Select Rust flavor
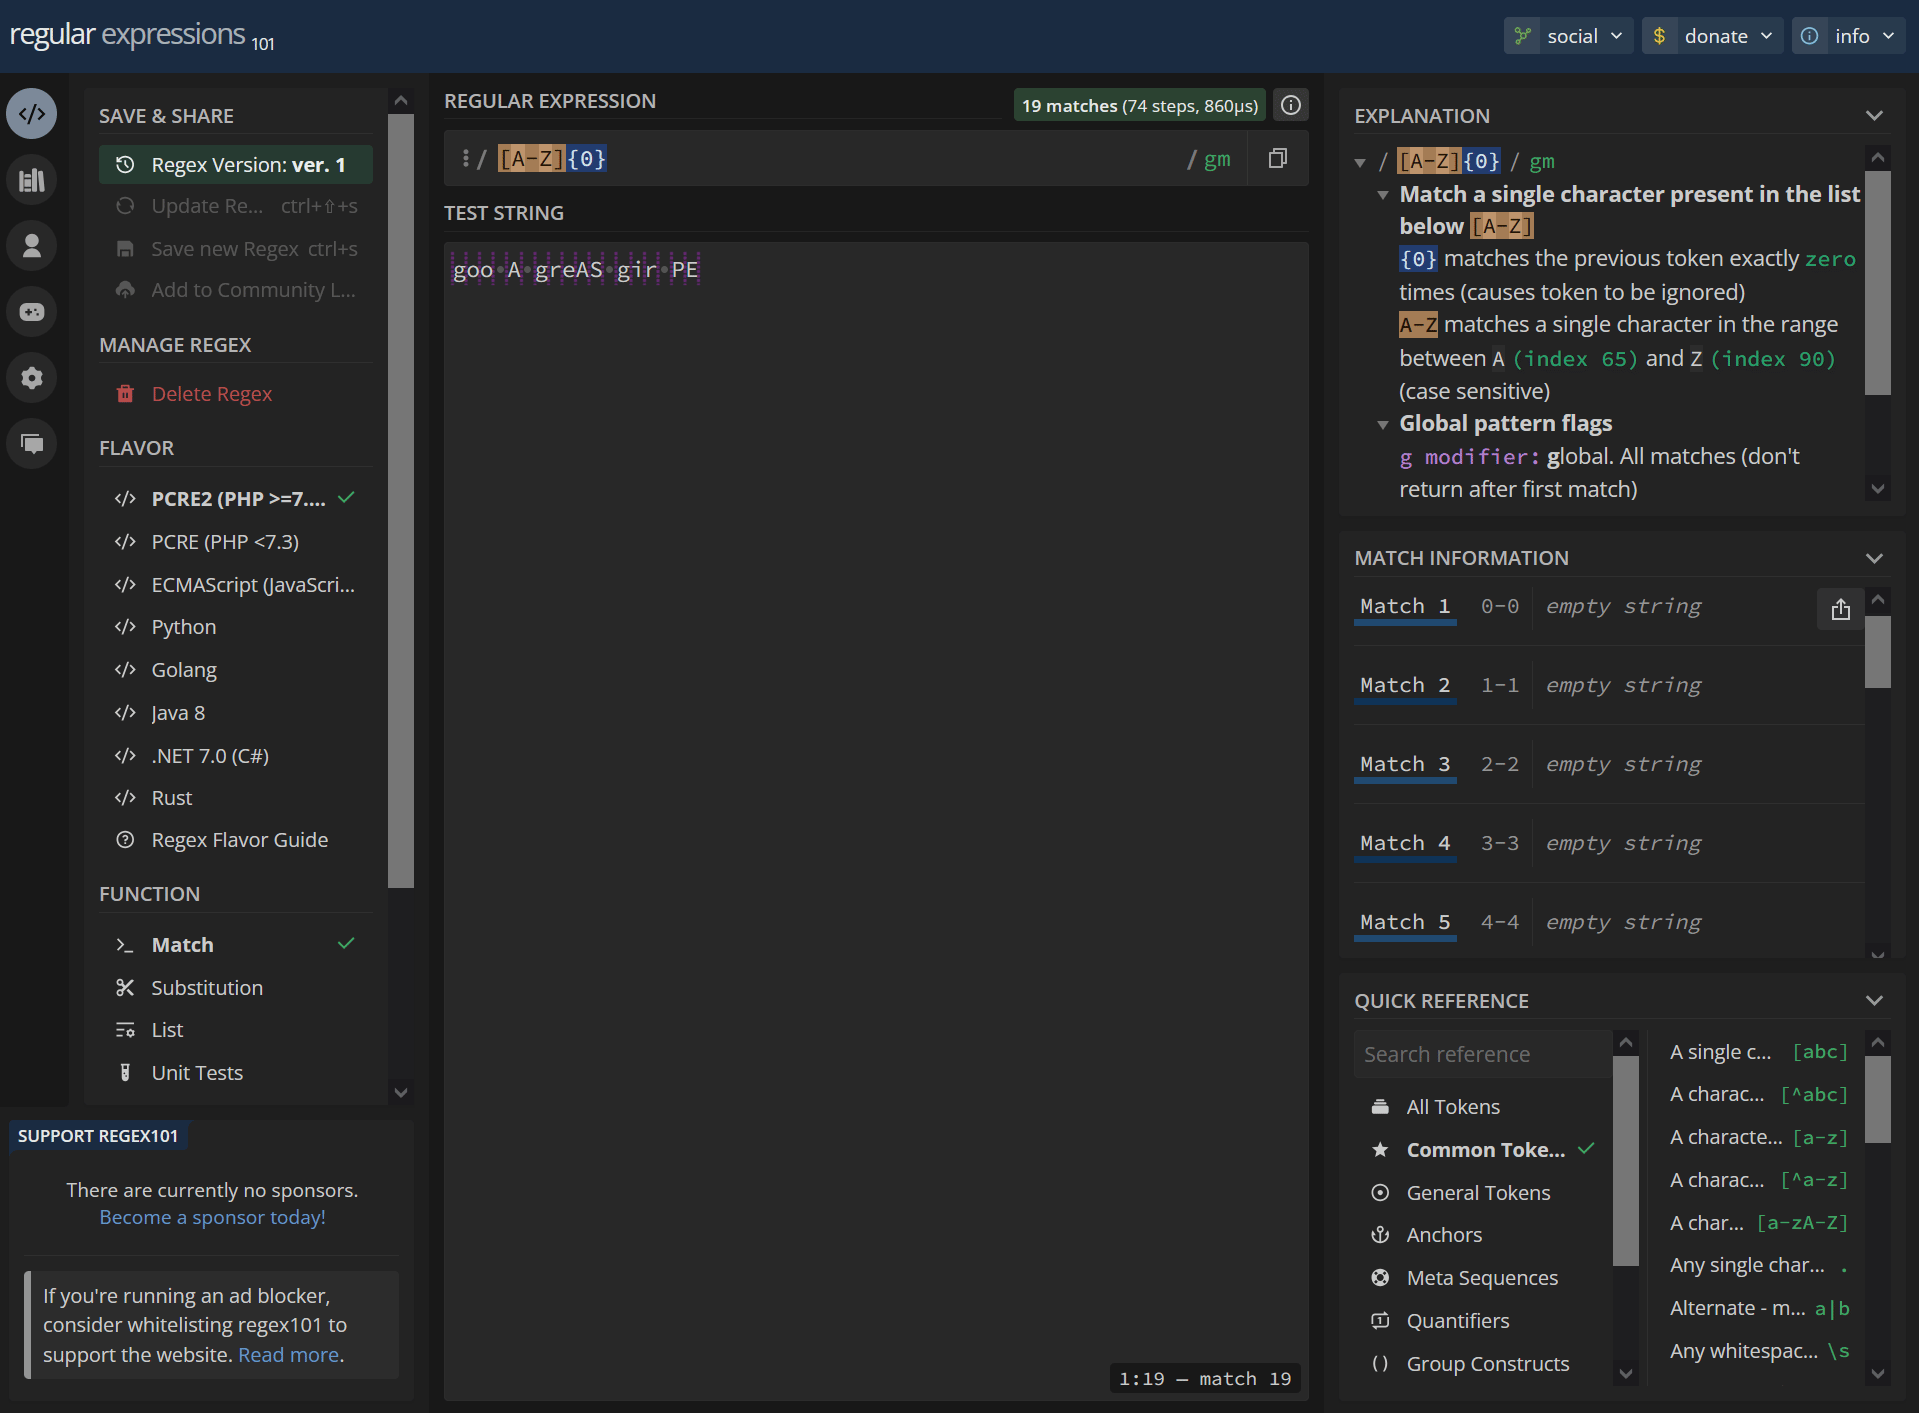Viewport: 1919px width, 1413px height. tap(235, 798)
